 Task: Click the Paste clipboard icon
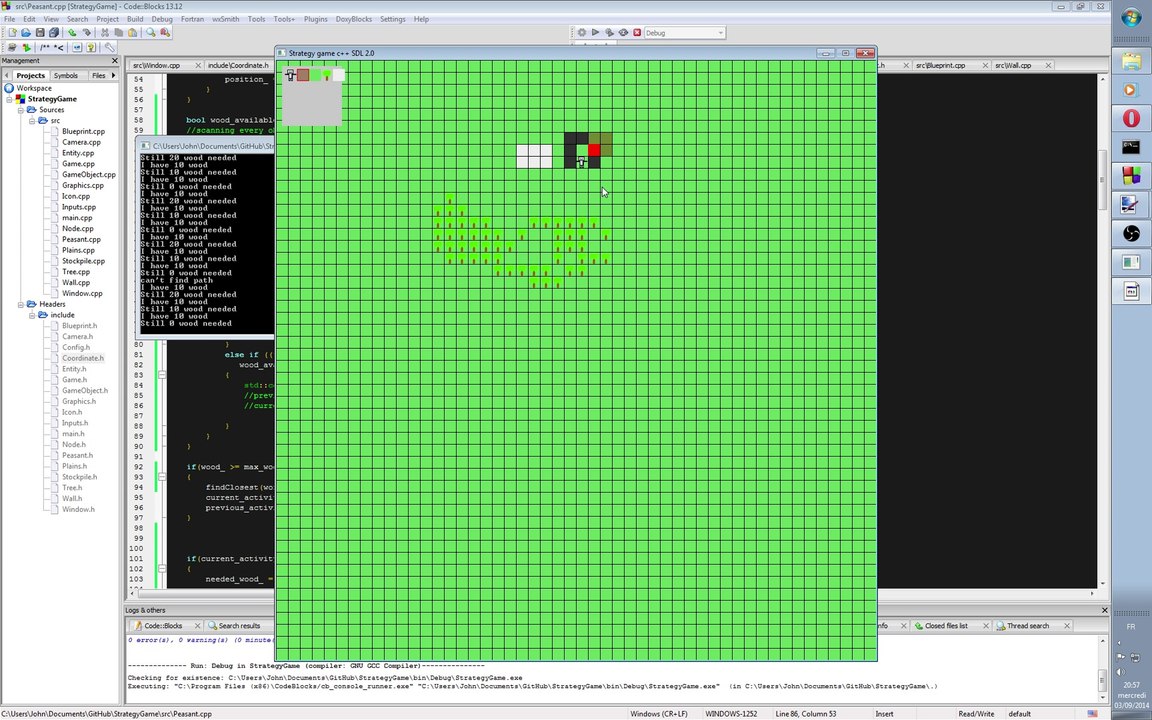(x=132, y=32)
